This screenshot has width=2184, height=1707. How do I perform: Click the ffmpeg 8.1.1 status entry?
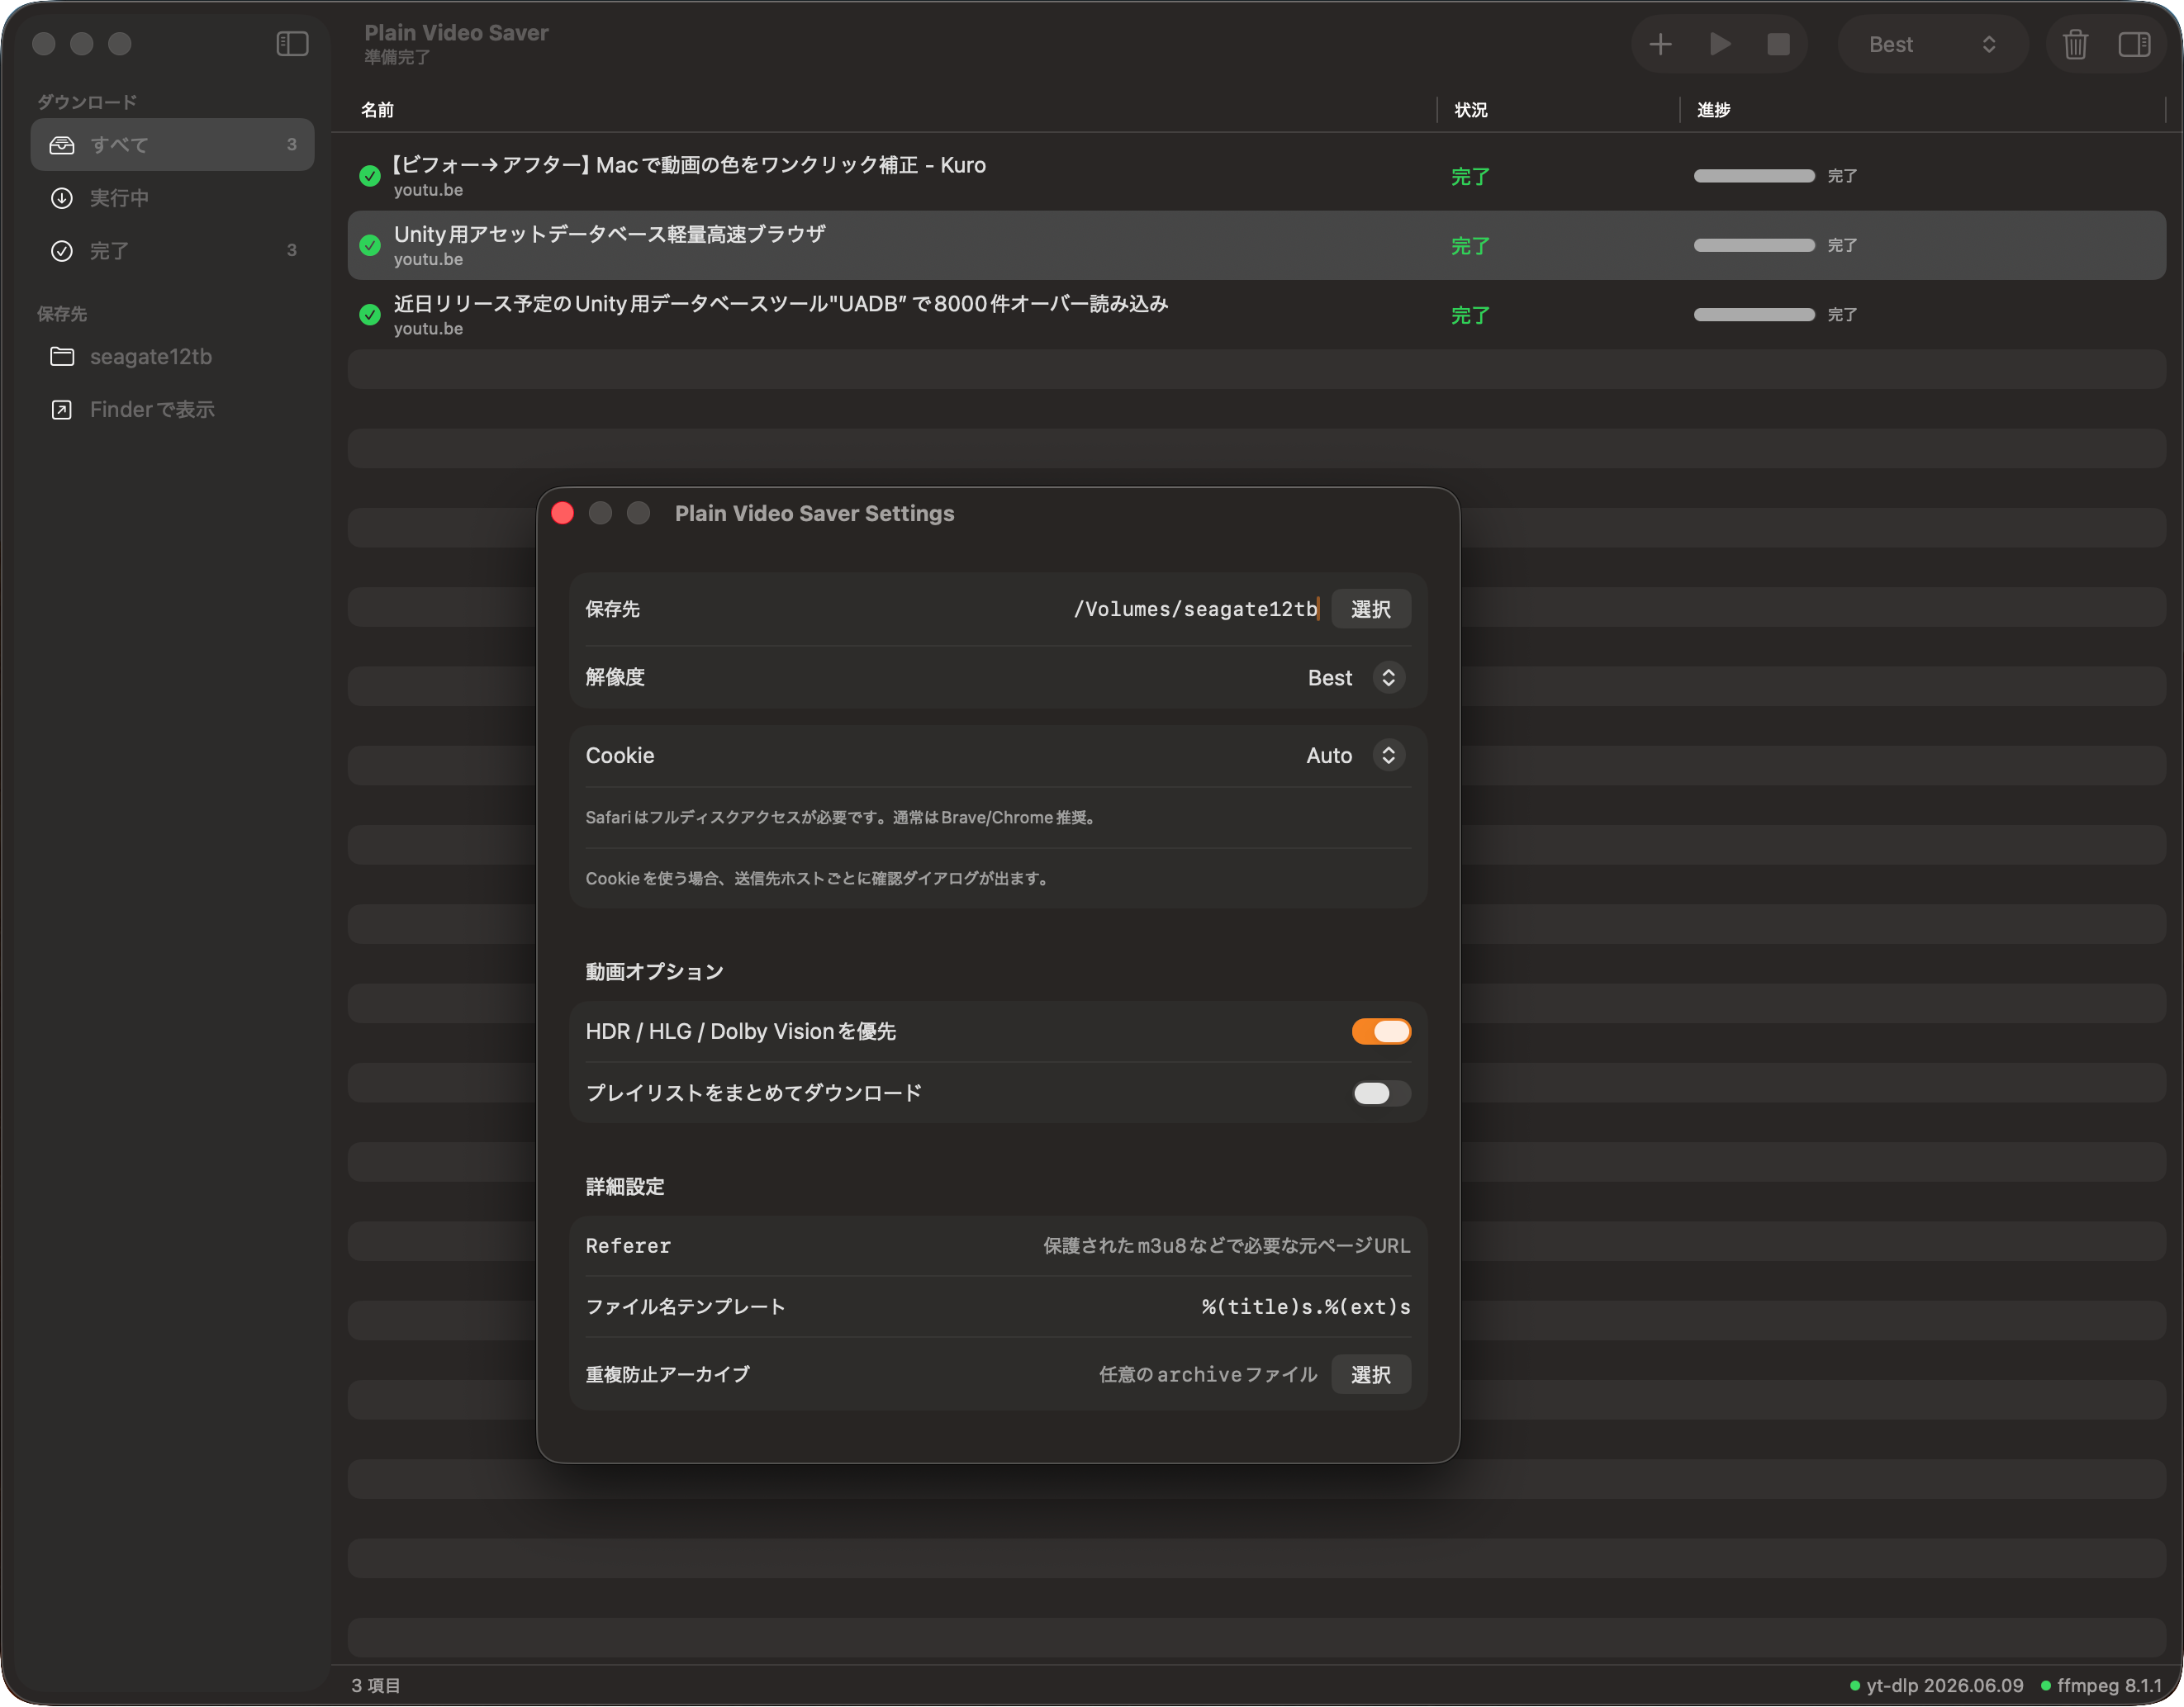pos(2101,1686)
